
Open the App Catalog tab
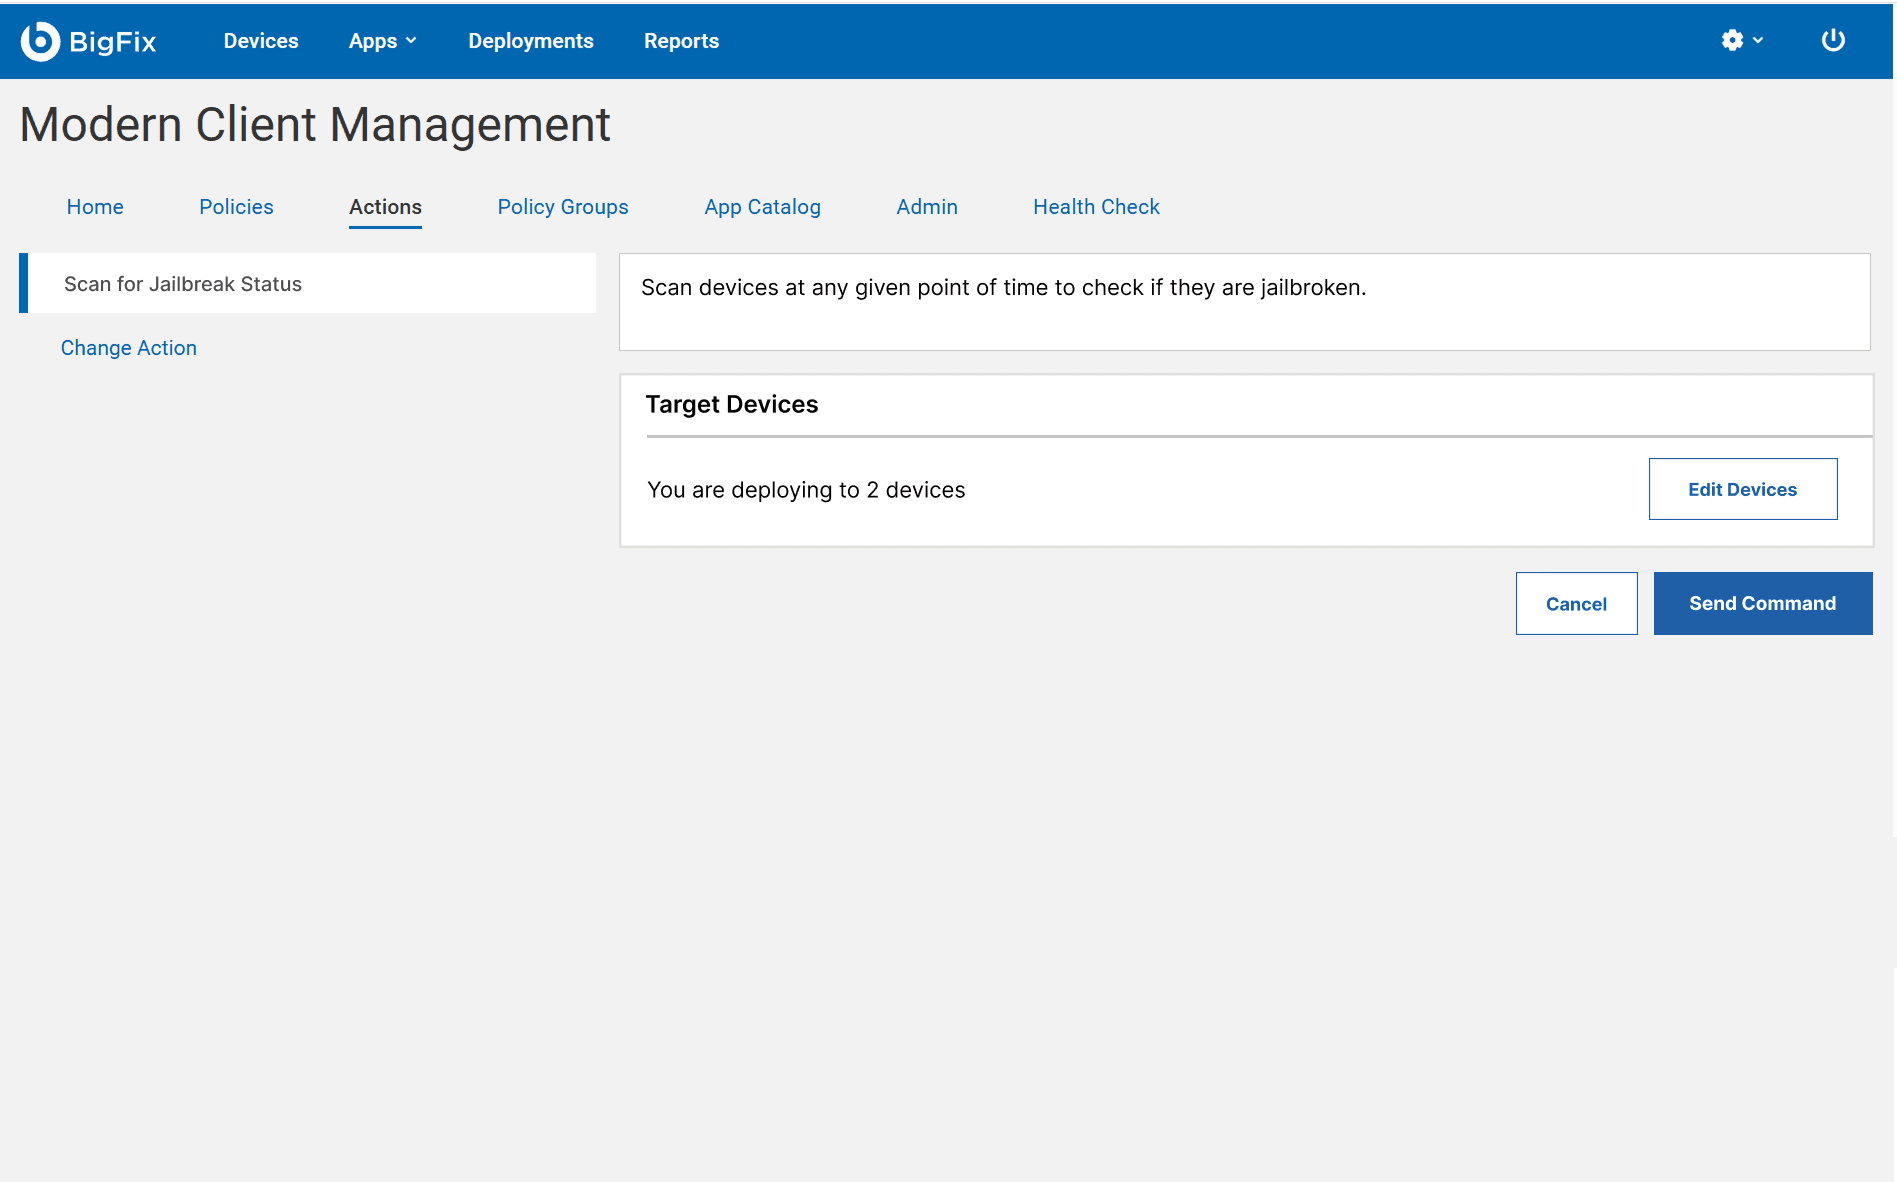click(x=762, y=207)
